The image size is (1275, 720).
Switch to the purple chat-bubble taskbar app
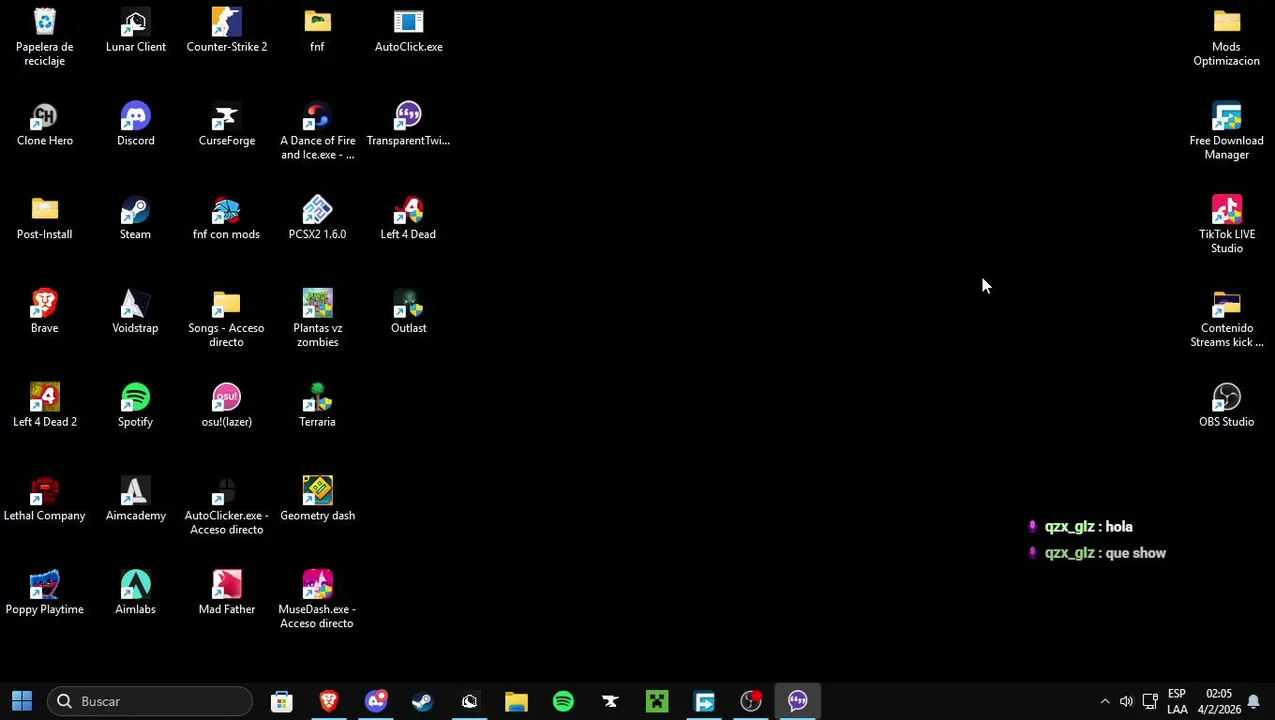click(797, 701)
